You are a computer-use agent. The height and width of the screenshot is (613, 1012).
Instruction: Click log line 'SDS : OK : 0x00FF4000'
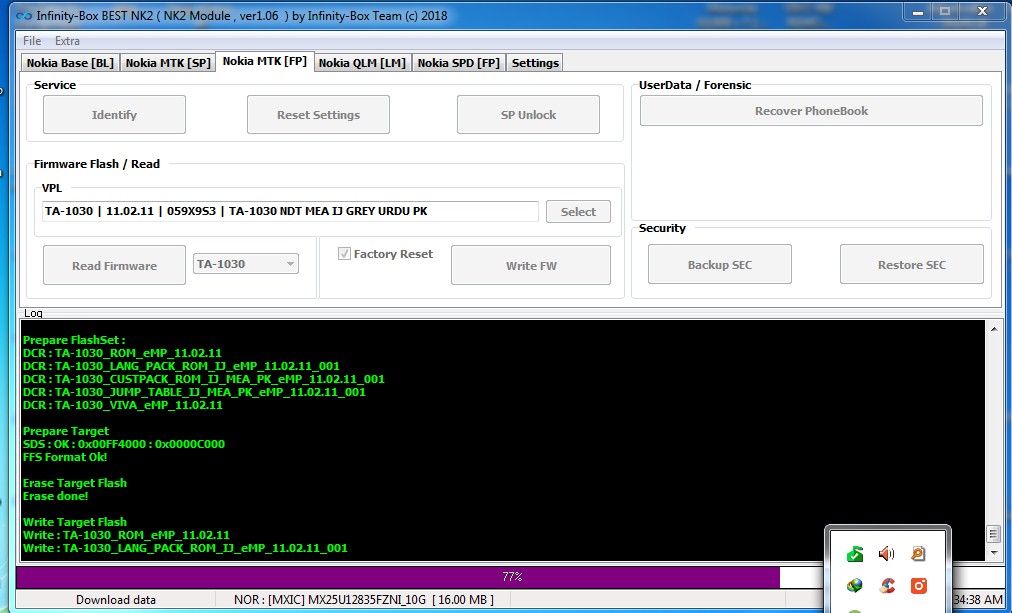point(124,444)
